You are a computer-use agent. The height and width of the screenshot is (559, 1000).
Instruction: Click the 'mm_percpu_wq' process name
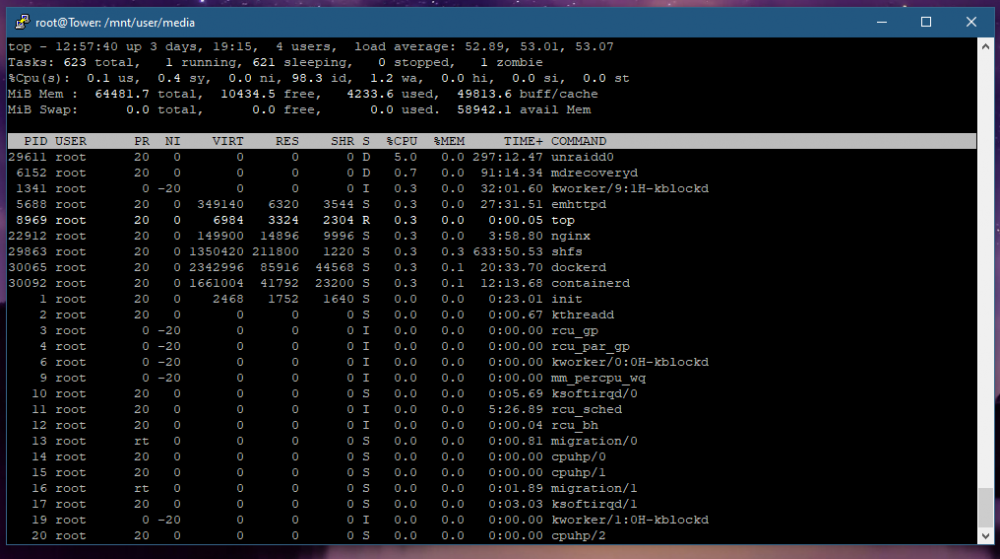point(598,378)
